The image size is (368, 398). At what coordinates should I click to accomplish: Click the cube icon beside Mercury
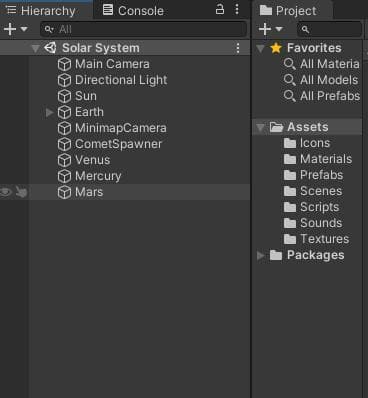(x=64, y=176)
